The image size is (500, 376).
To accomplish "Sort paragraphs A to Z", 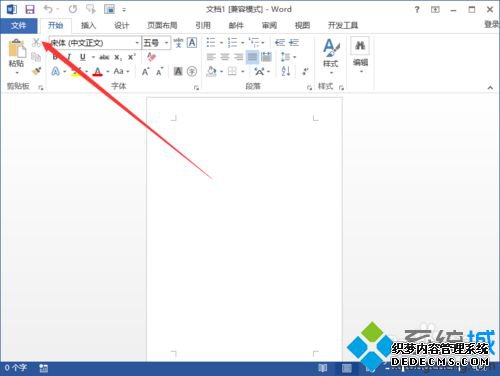I will (x=286, y=71).
